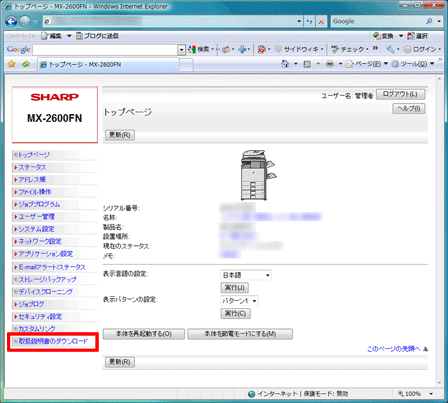Click the Google toolbar search input field
Image resolution: width=448 pixels, height=403 pixels.
coord(105,50)
